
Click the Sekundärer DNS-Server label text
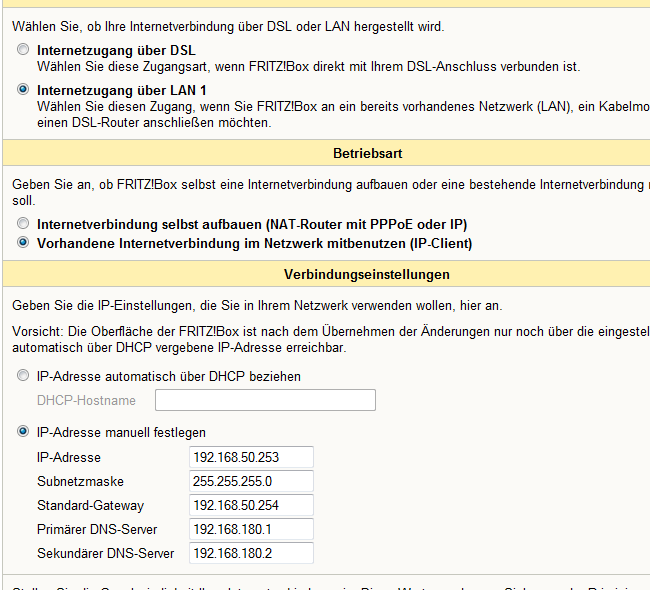[105, 553]
